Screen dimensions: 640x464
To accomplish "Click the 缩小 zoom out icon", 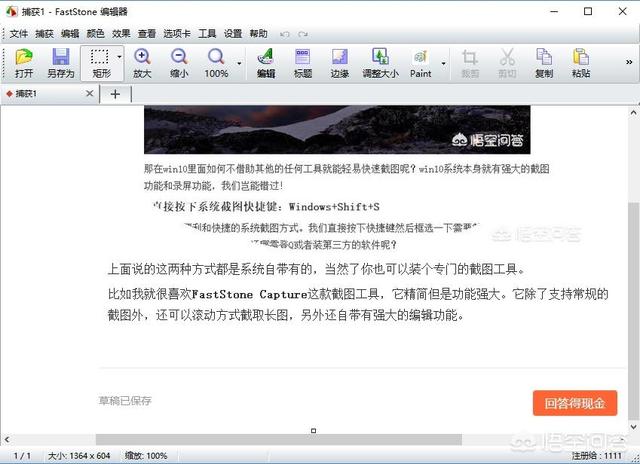I will pyautogui.click(x=179, y=63).
